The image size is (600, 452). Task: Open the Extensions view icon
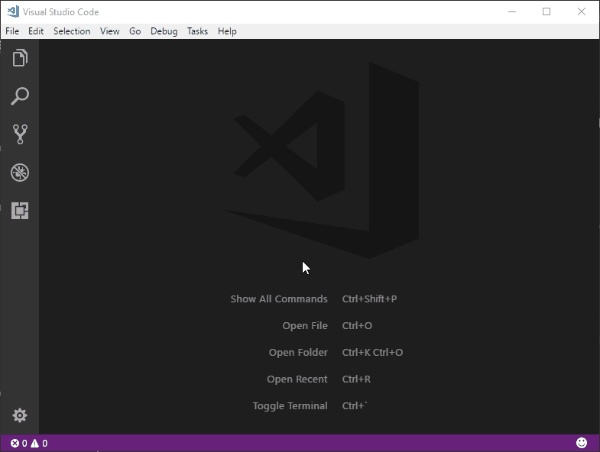click(x=20, y=211)
